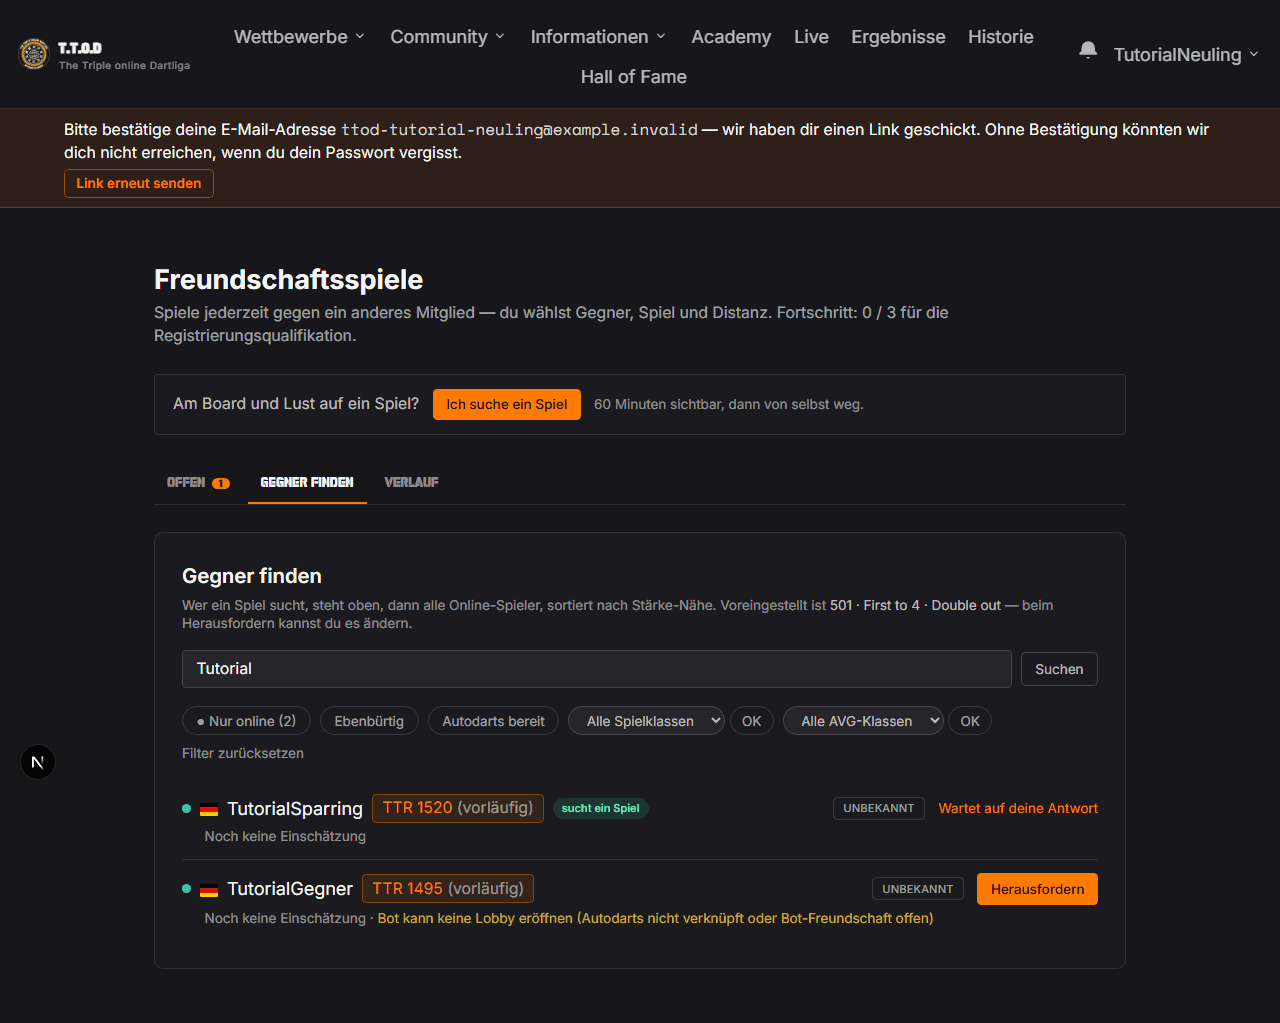The image size is (1280, 1023).
Task: Open the notifications bell
Action: pos(1088,50)
